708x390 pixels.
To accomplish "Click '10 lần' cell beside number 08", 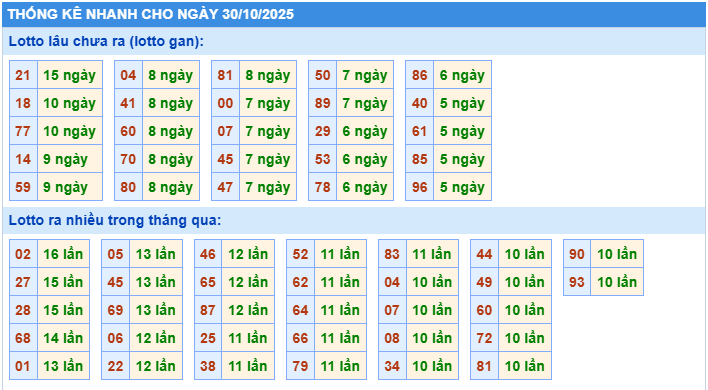I will point(432,338).
